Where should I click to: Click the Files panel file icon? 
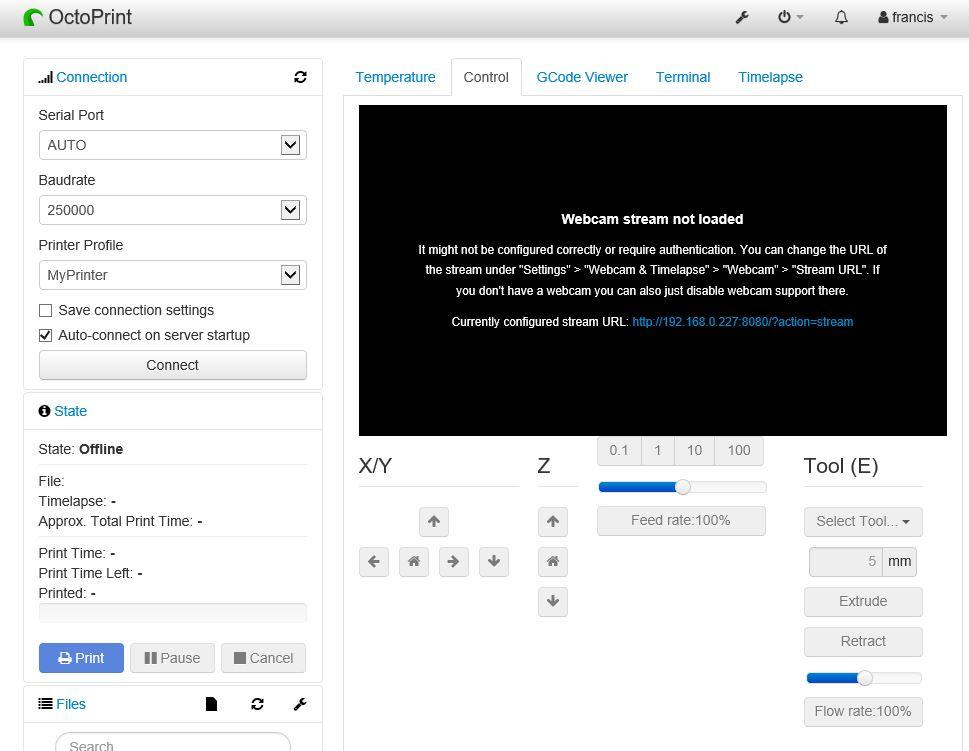click(211, 704)
